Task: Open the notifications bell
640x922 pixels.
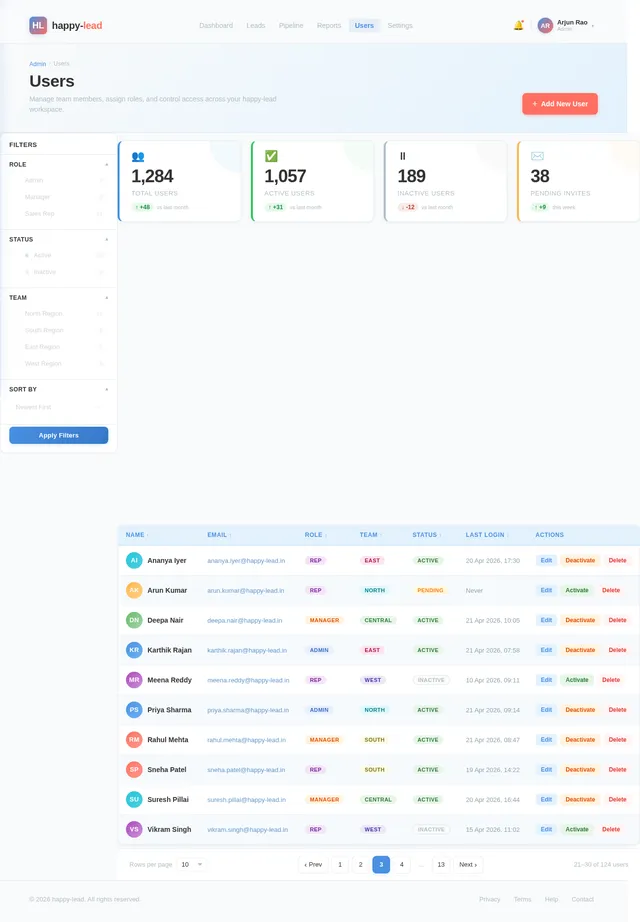Action: click(x=518, y=25)
